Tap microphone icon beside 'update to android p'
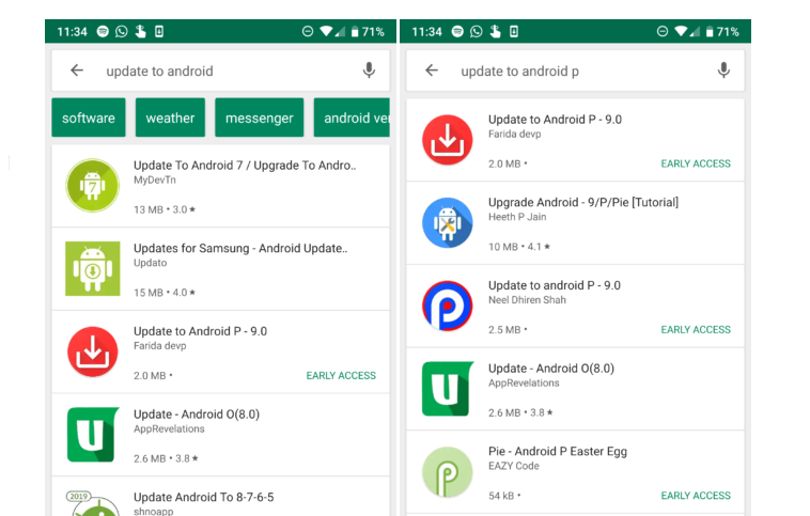The height and width of the screenshot is (516, 810). (x=724, y=70)
